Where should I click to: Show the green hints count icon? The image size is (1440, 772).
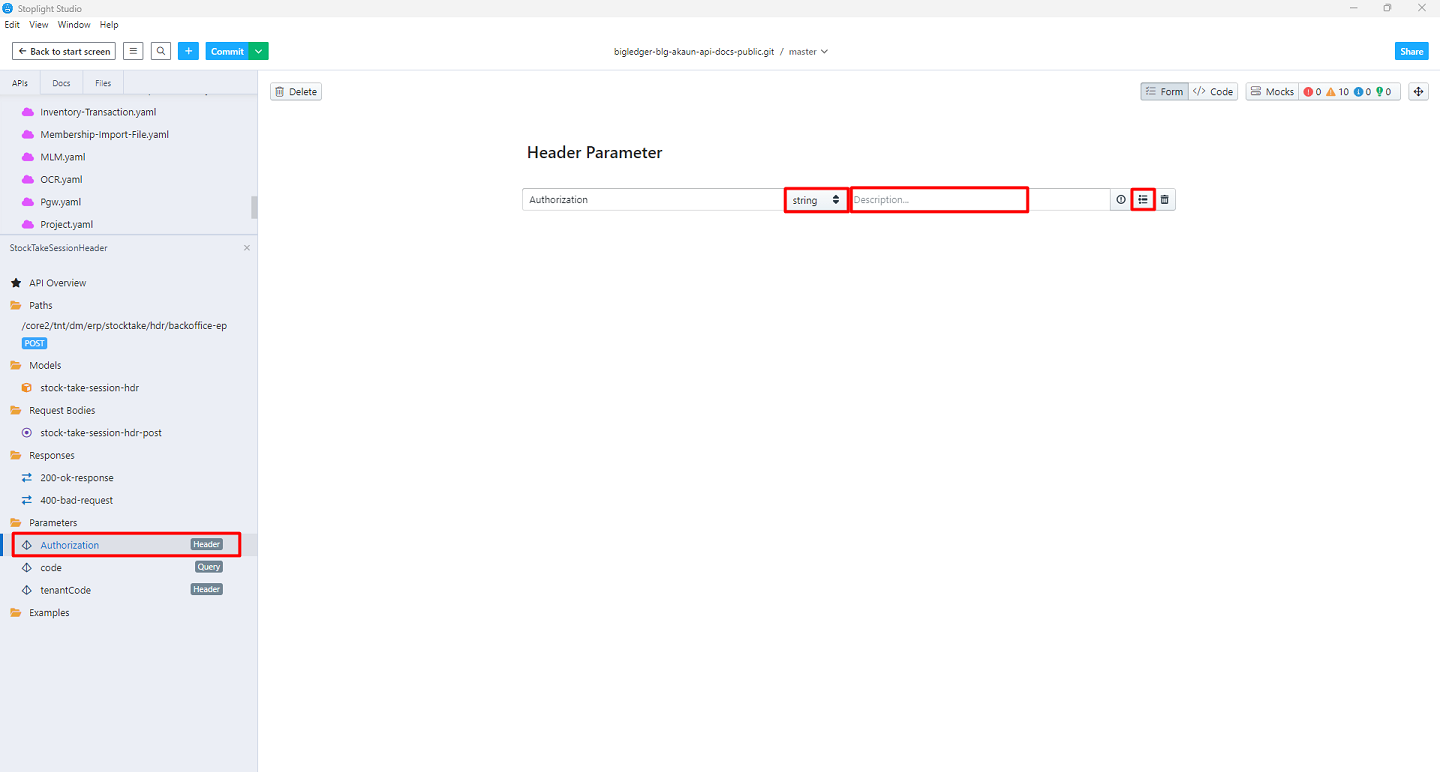[x=1385, y=92]
